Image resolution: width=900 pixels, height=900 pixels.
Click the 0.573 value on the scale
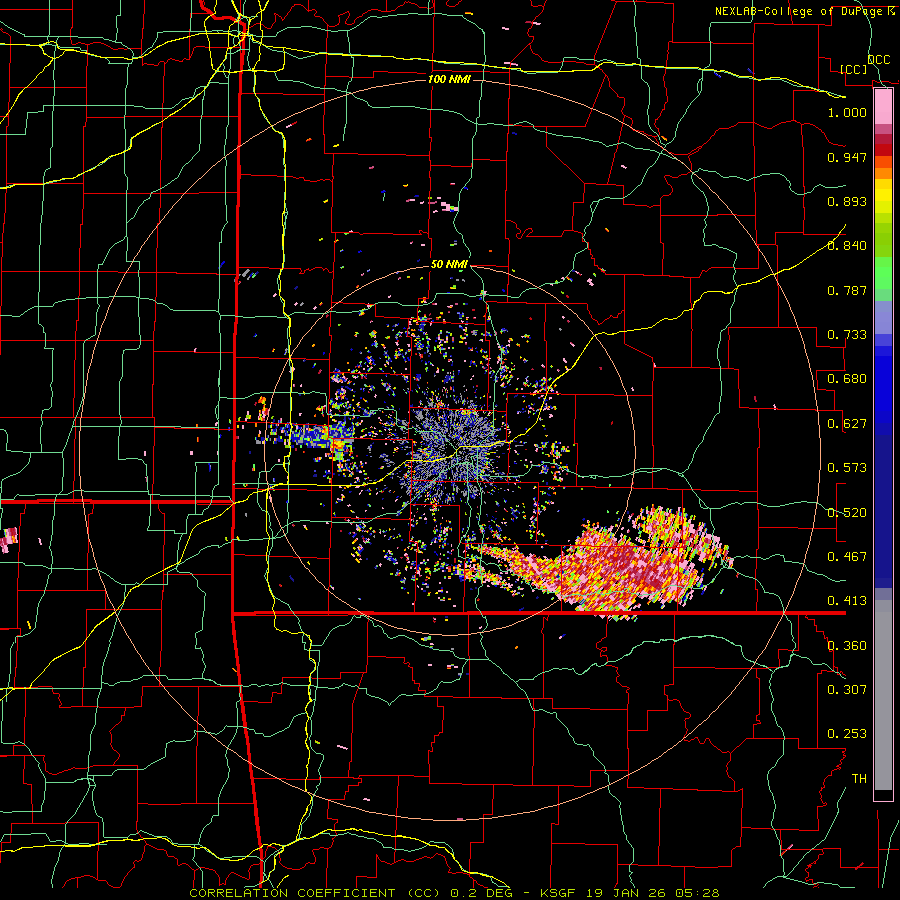tap(847, 468)
